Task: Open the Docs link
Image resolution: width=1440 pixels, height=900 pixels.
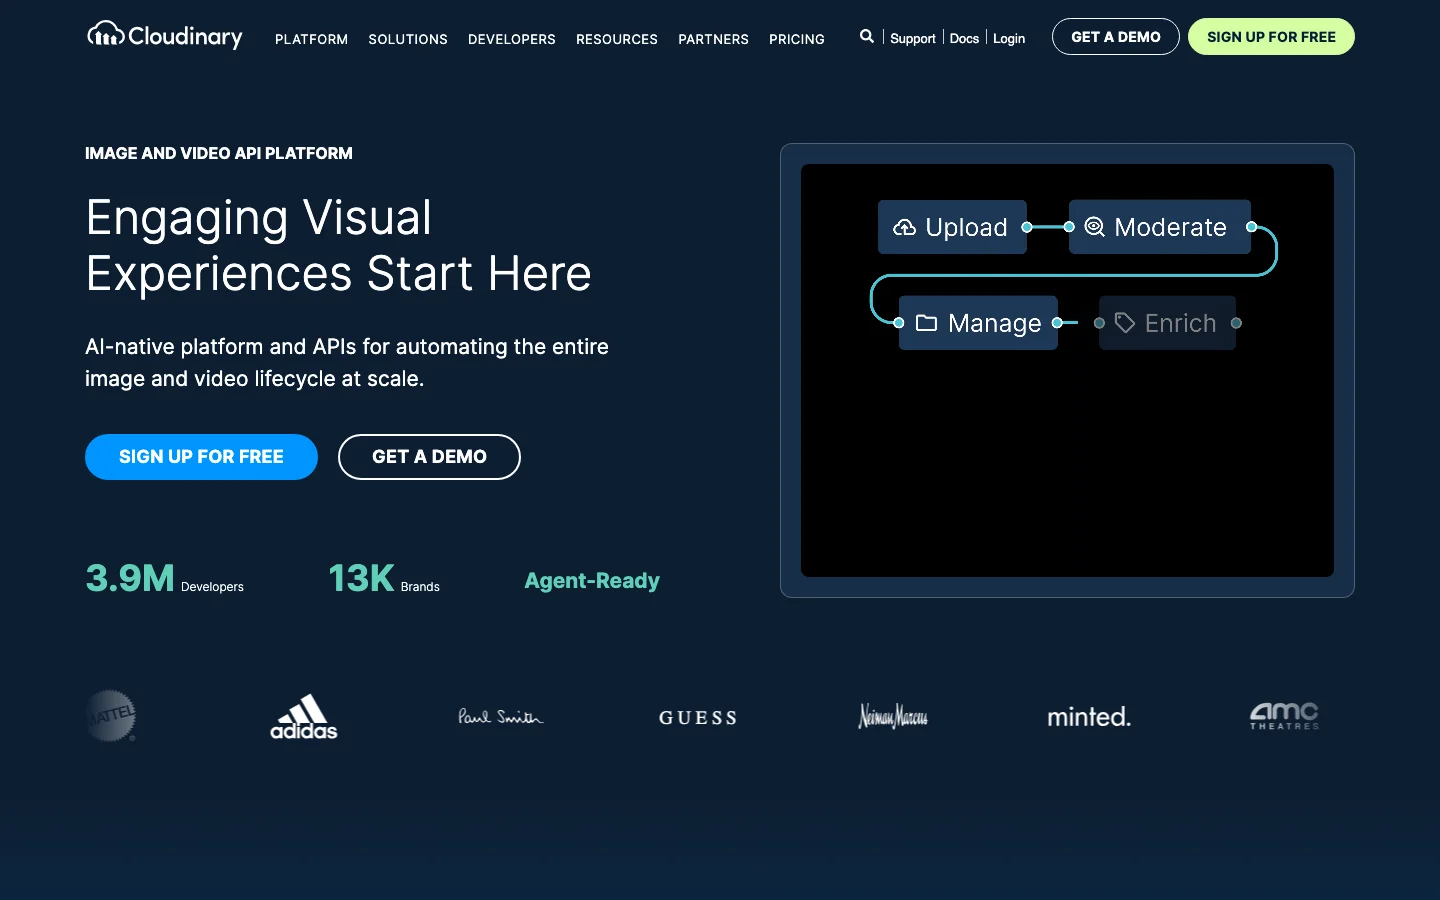Action: pyautogui.click(x=964, y=38)
